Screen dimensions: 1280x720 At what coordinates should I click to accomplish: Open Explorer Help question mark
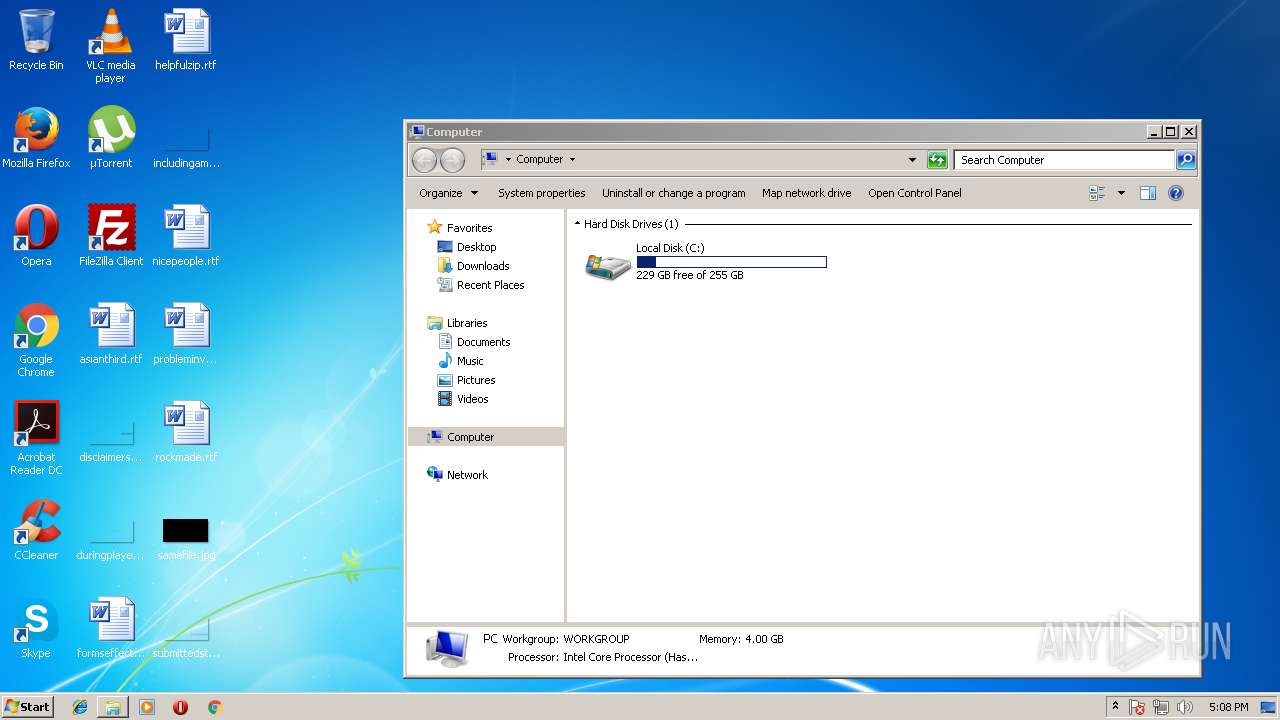click(1176, 193)
